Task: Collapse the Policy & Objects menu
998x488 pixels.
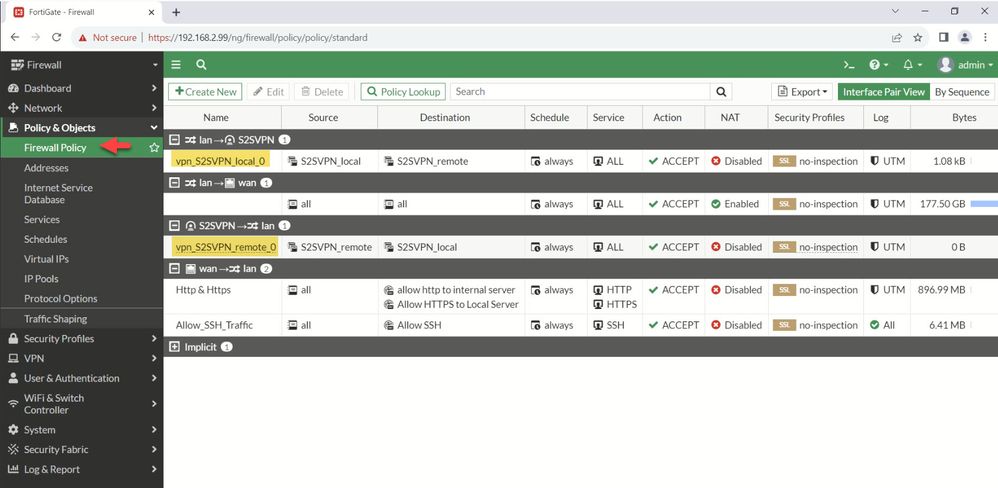Action: pyautogui.click(x=81, y=128)
